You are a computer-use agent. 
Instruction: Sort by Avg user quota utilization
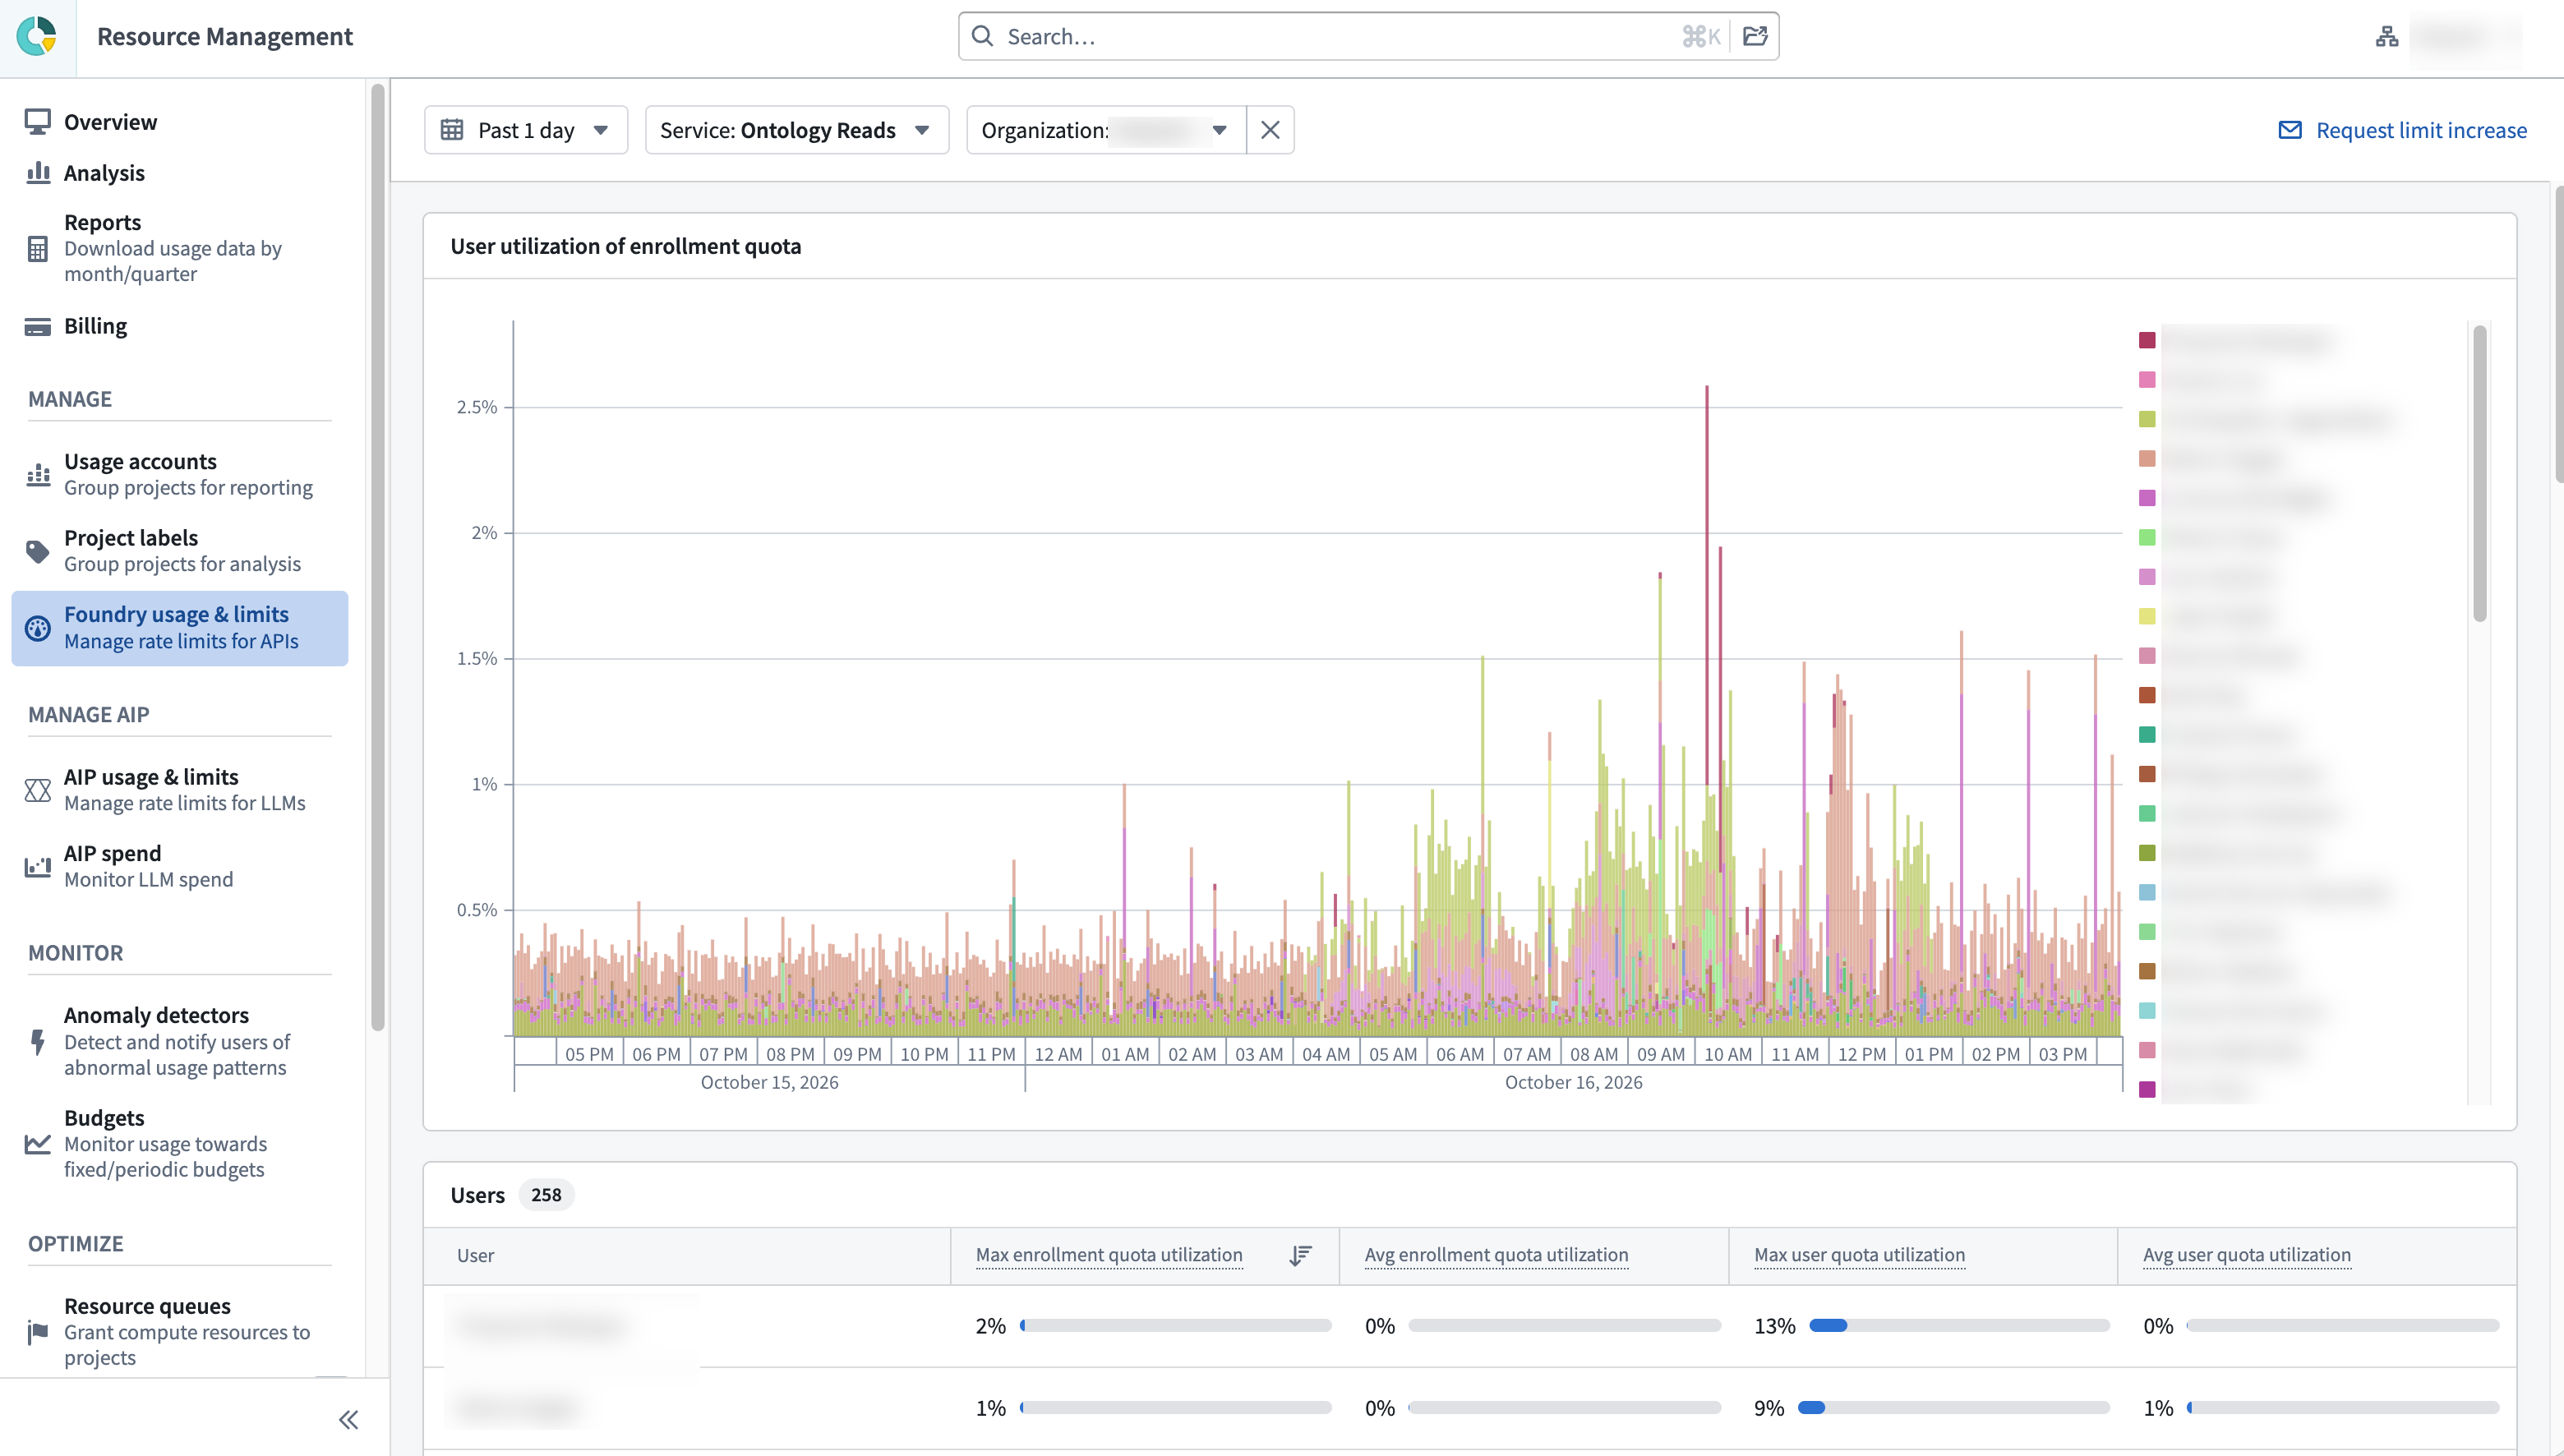pos(2246,1255)
